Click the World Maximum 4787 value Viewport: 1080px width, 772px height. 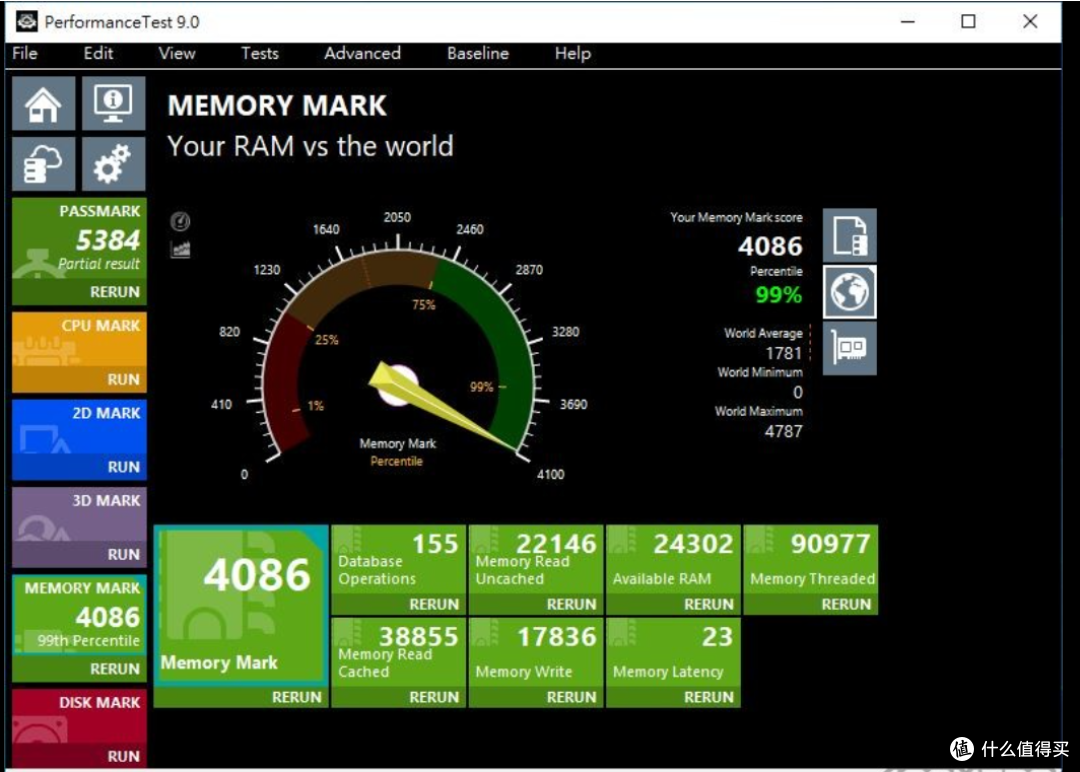(x=784, y=432)
